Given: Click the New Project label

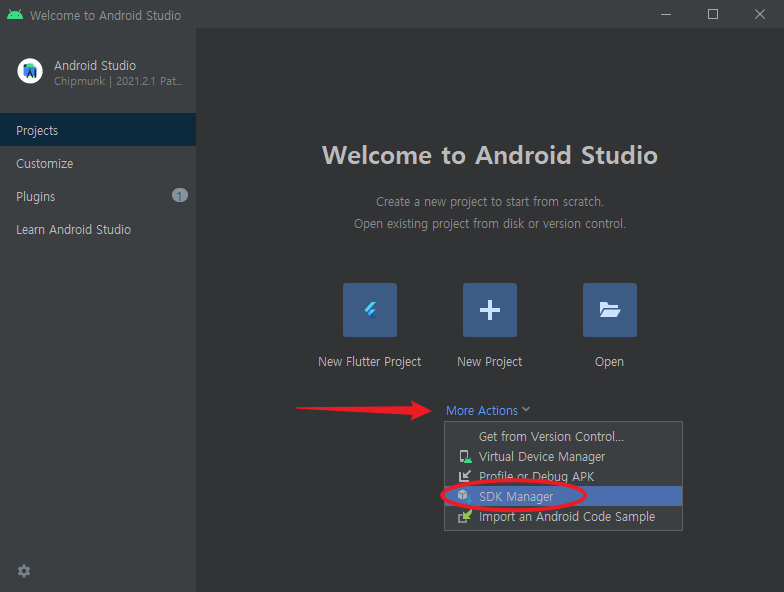Looking at the screenshot, I should (x=490, y=362).
